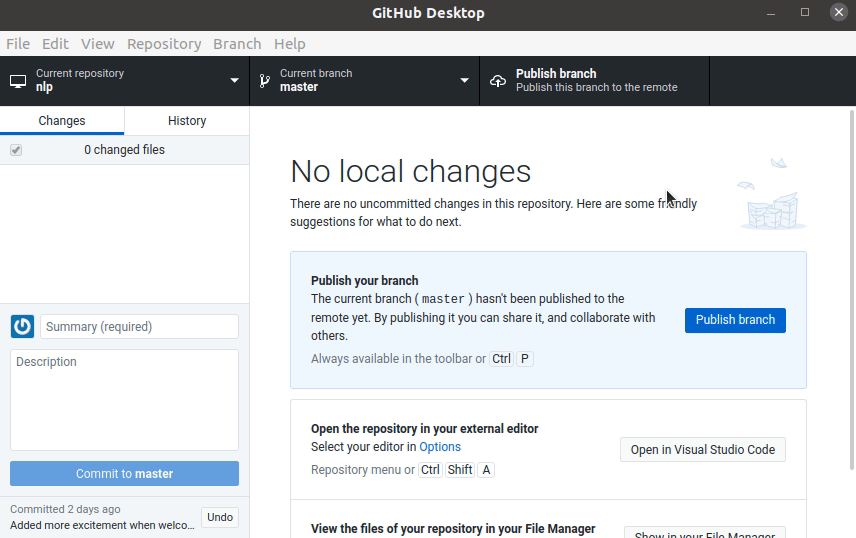The image size is (856, 538).
Task: Click the cloud upload publish icon
Action: pos(497,81)
